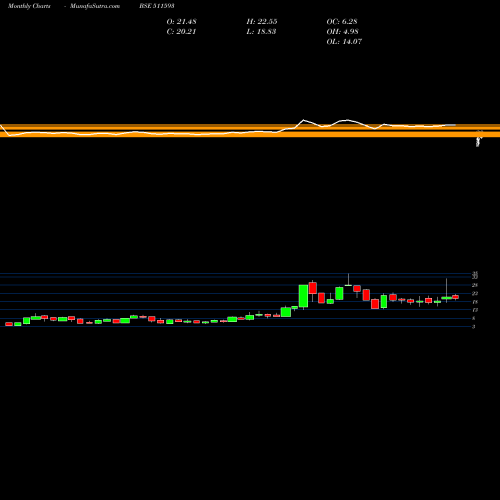
Task: Select the "OH: 4.98" reading
Action: 342,32
